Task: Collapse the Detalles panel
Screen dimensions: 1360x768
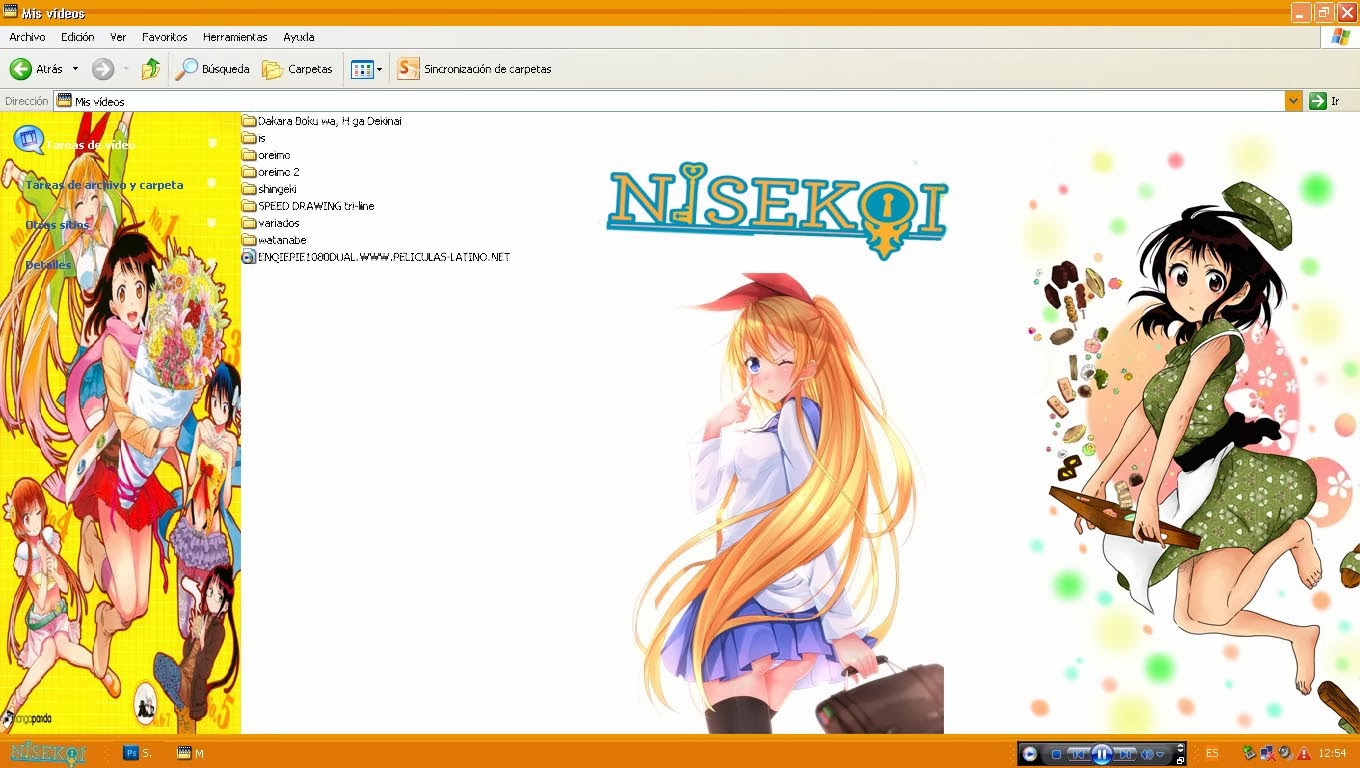Action: 212,264
